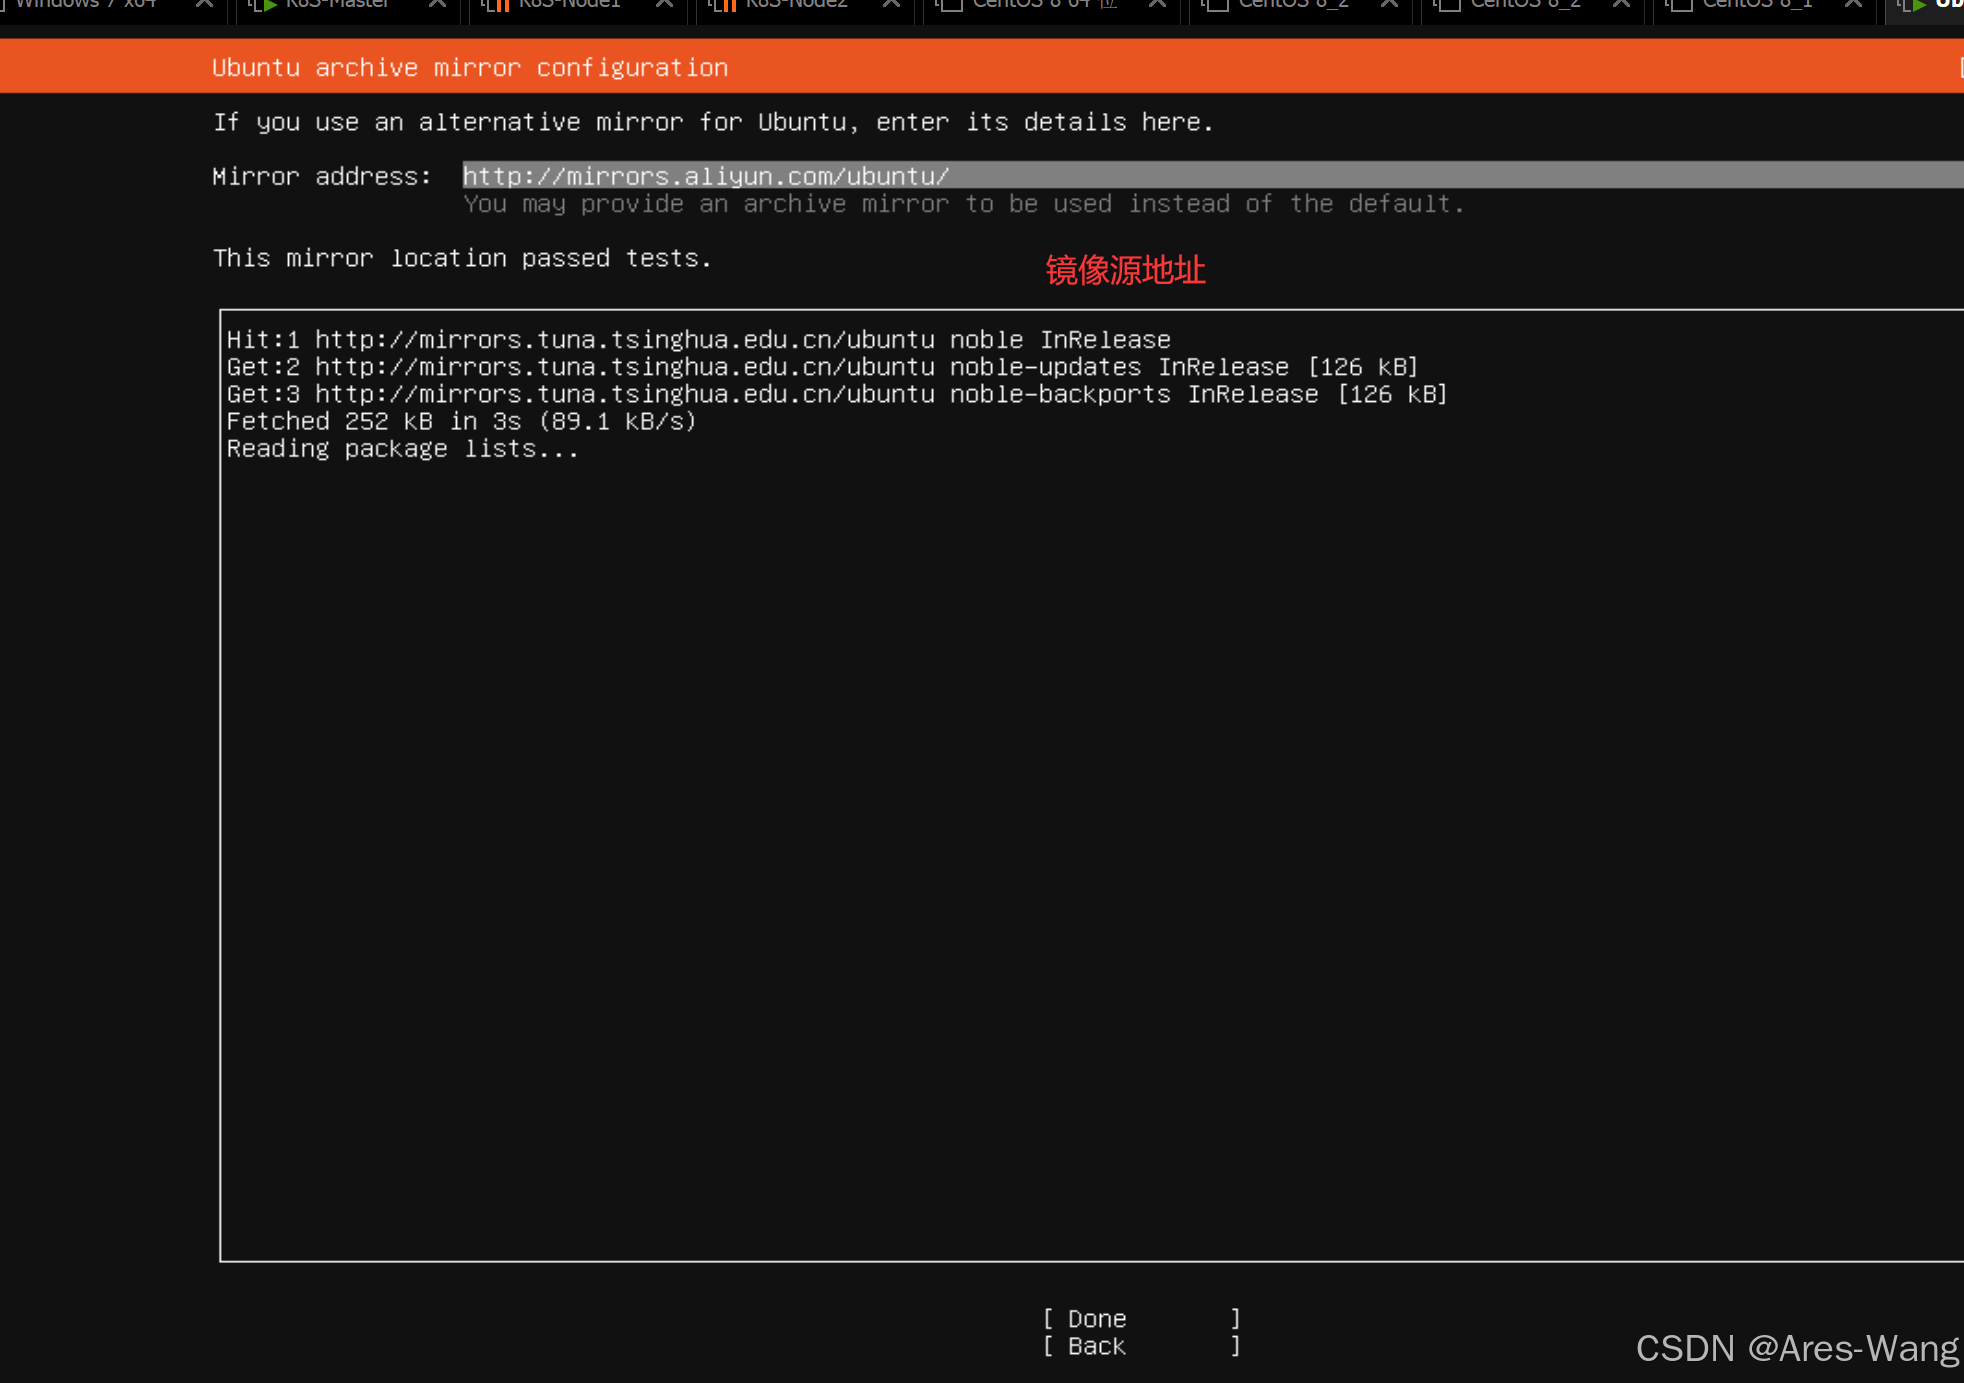Close the K8S-Node2 tab
Viewport: 1964px width, 1383px height.
tap(891, 4)
